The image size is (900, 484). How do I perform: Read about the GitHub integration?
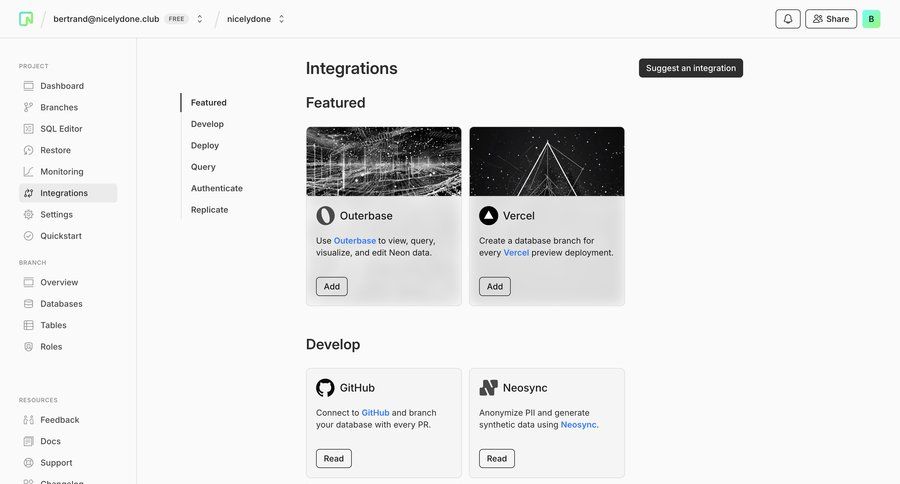(x=333, y=459)
